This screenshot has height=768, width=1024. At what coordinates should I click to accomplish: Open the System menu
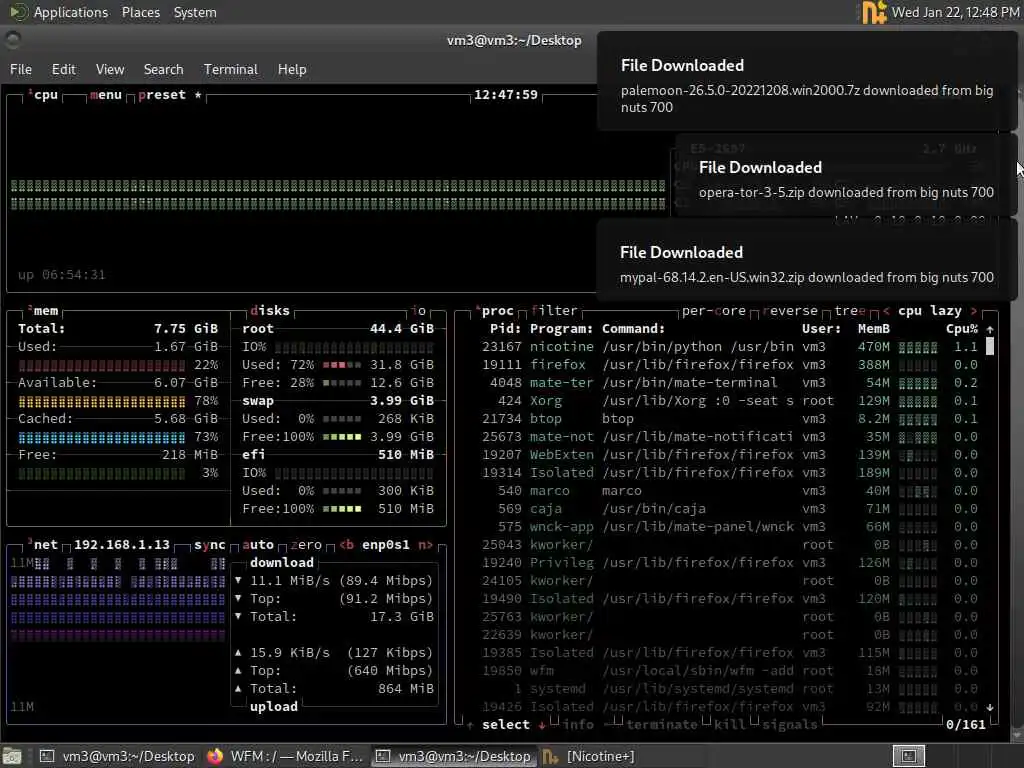(x=195, y=12)
